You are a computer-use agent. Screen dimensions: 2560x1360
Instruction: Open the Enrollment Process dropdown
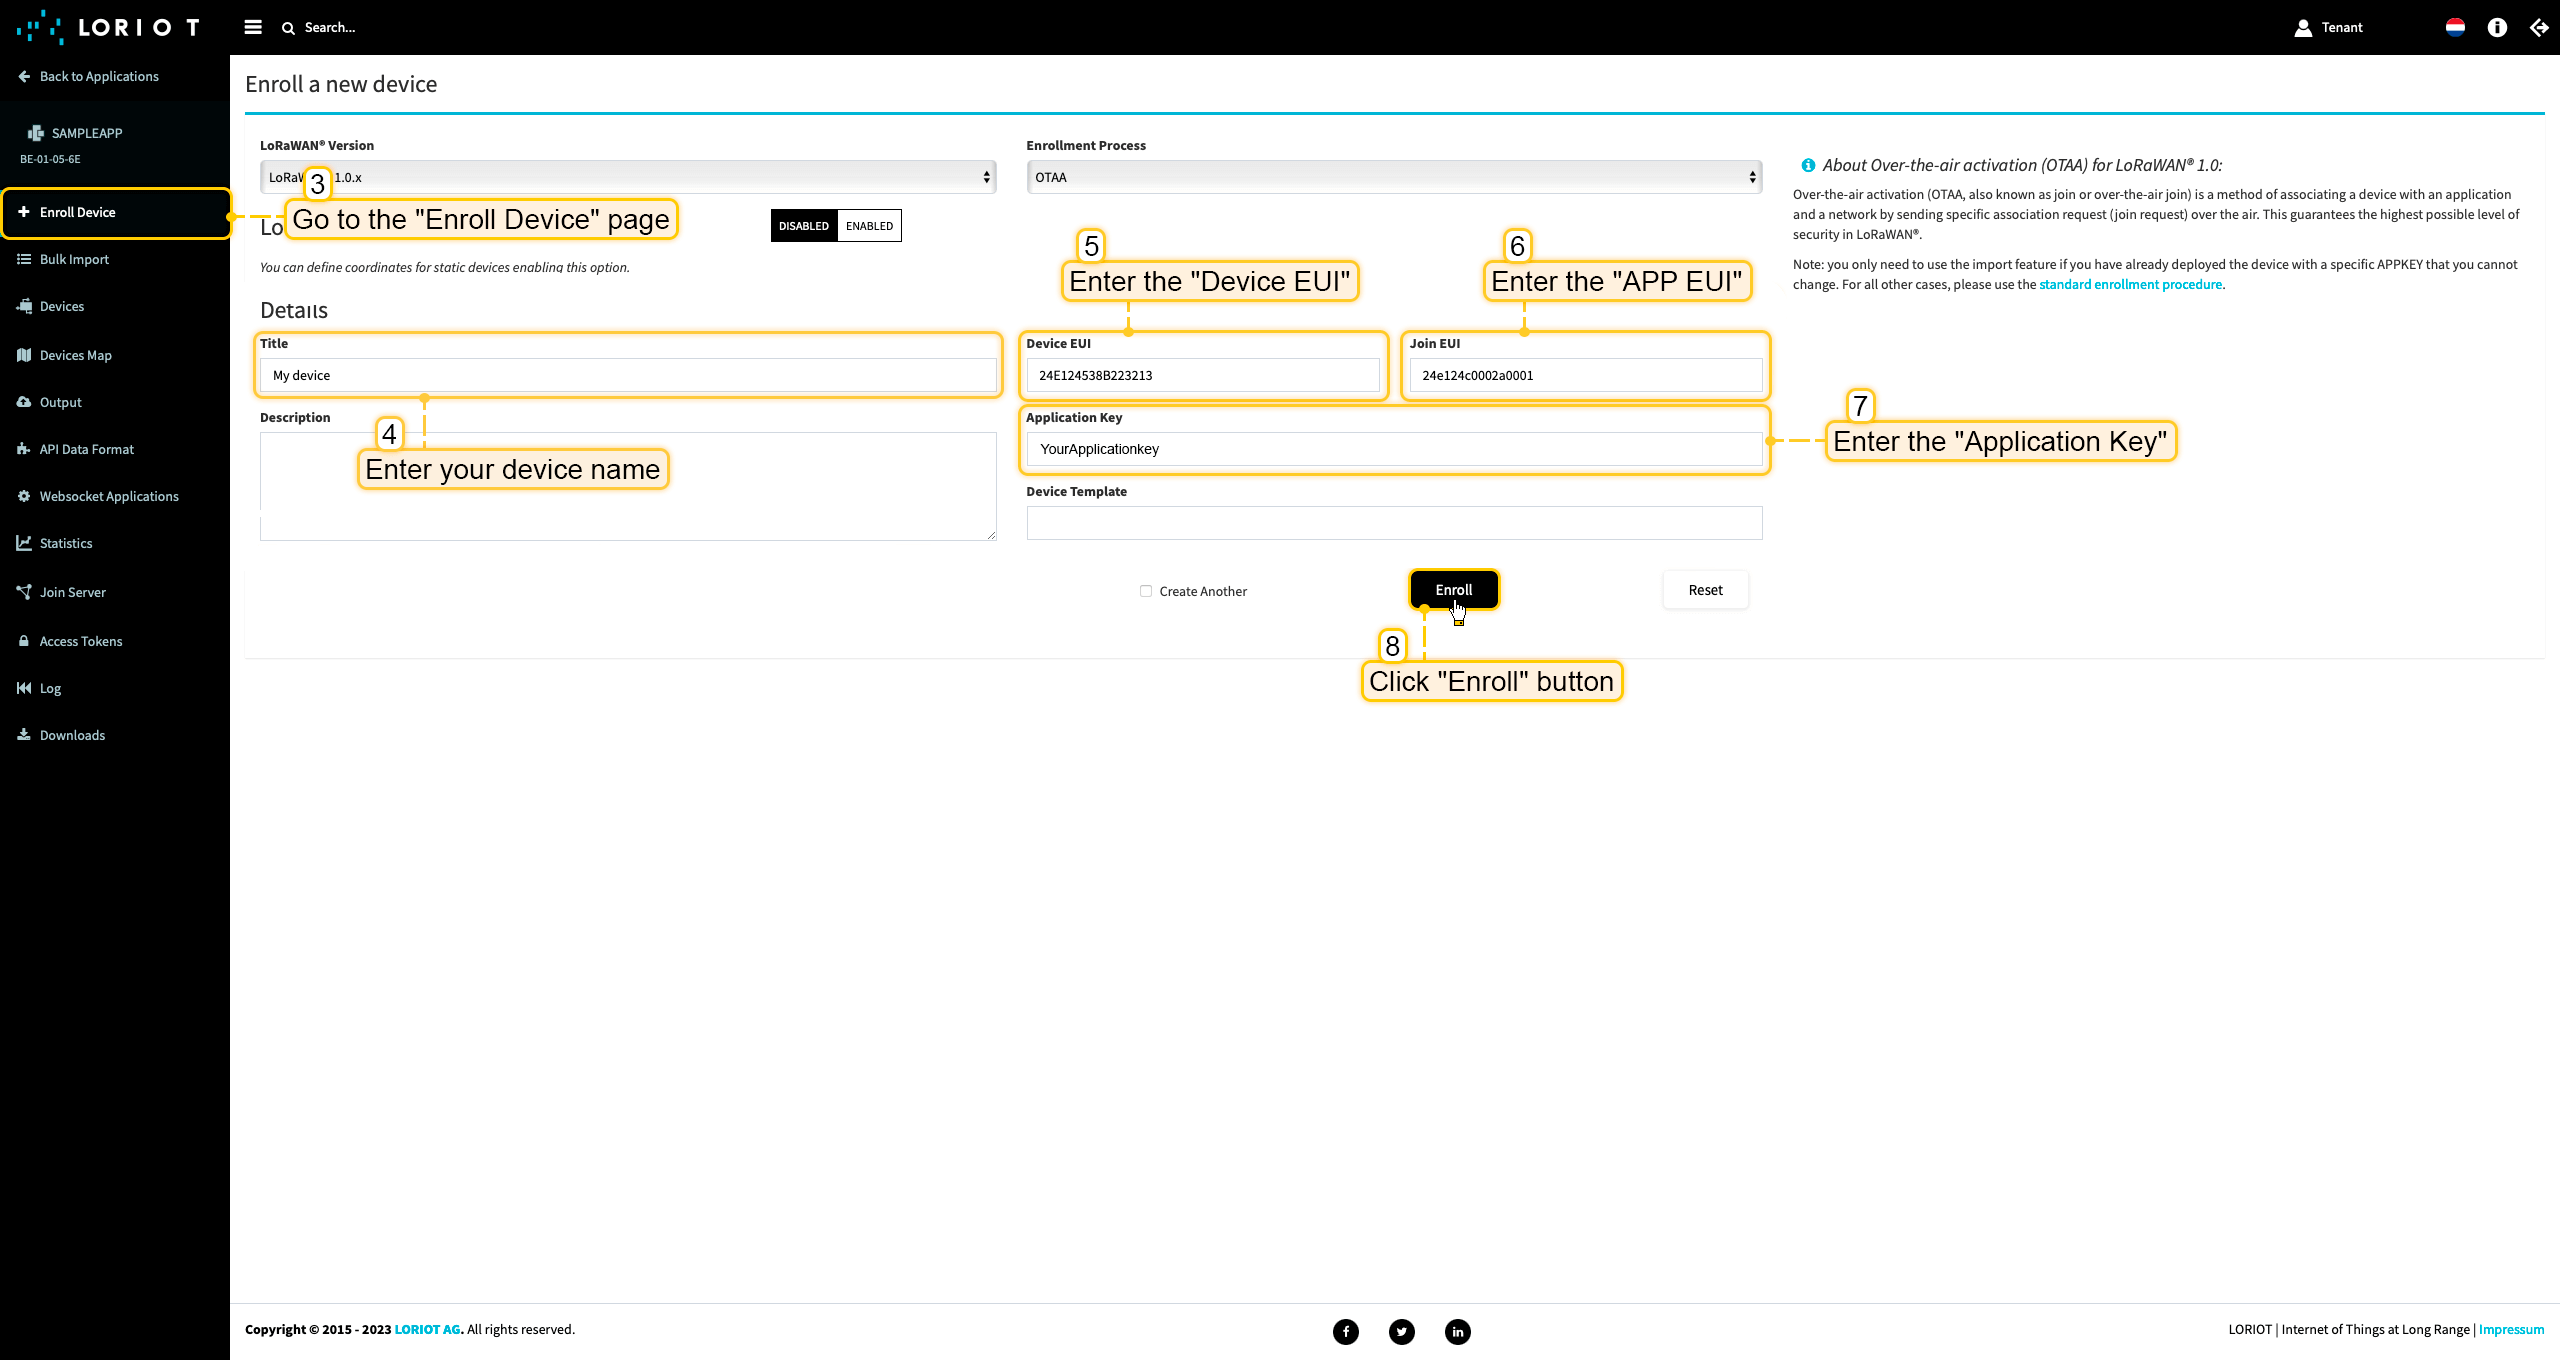pyautogui.click(x=1394, y=177)
